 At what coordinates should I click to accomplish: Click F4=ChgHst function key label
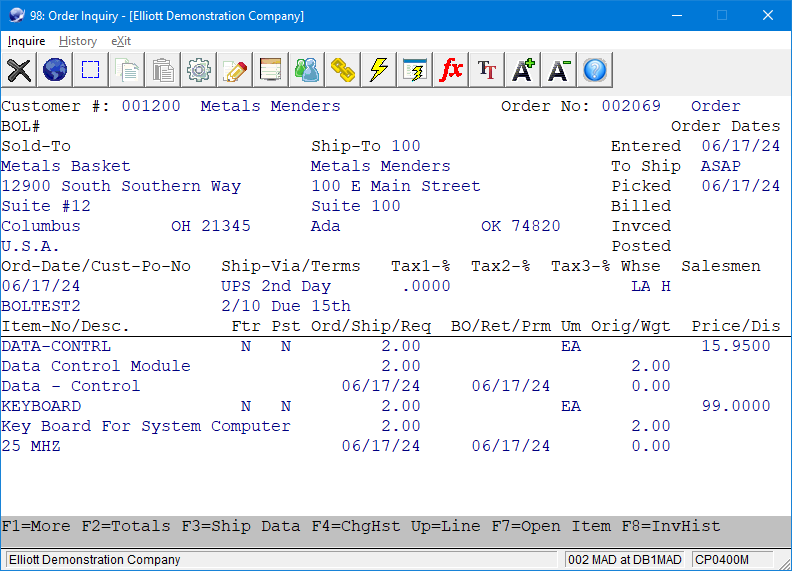[356, 526]
